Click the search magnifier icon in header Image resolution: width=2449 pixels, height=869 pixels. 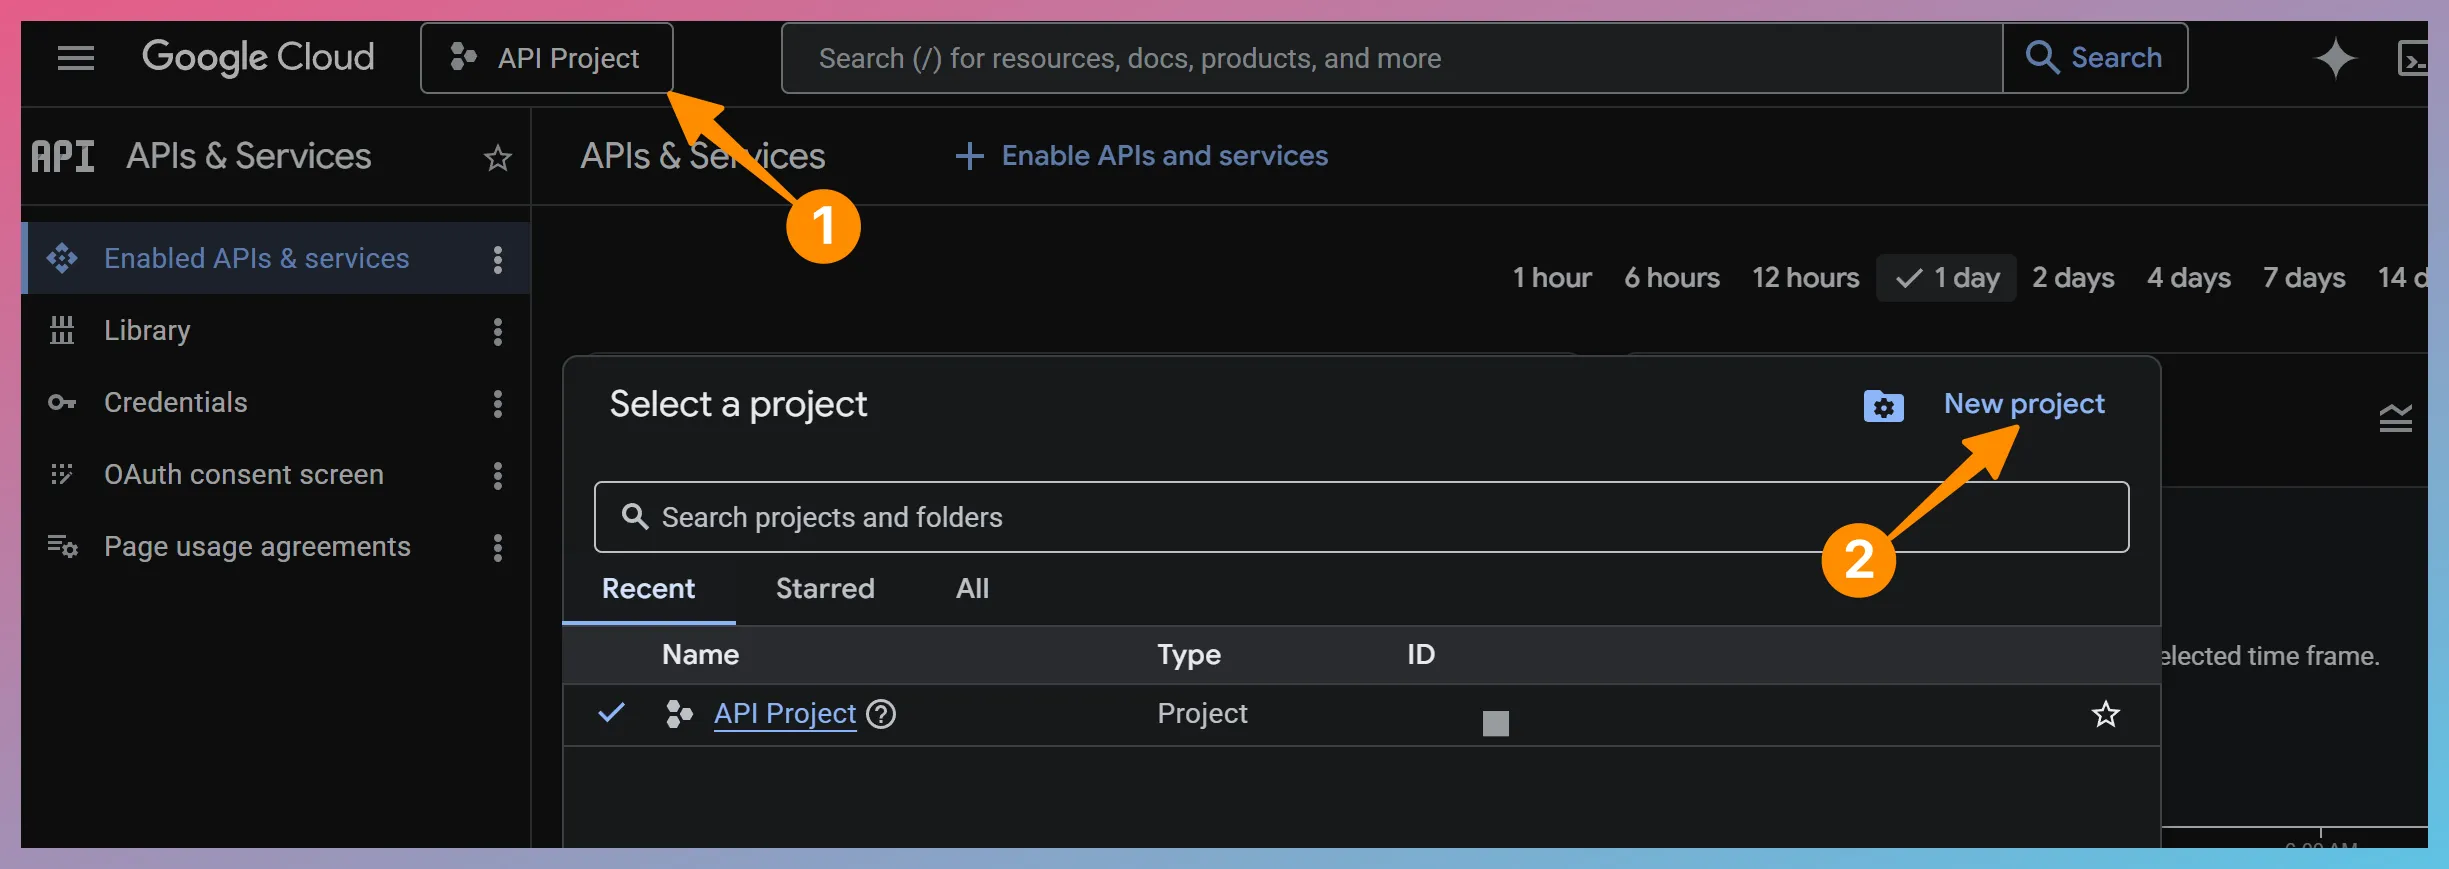pyautogui.click(x=2042, y=58)
